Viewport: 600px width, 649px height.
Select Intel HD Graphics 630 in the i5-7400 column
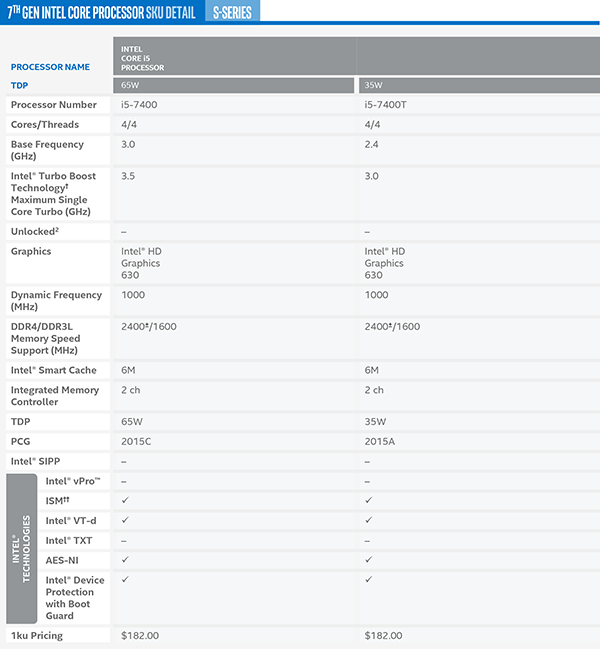pyautogui.click(x=141, y=263)
